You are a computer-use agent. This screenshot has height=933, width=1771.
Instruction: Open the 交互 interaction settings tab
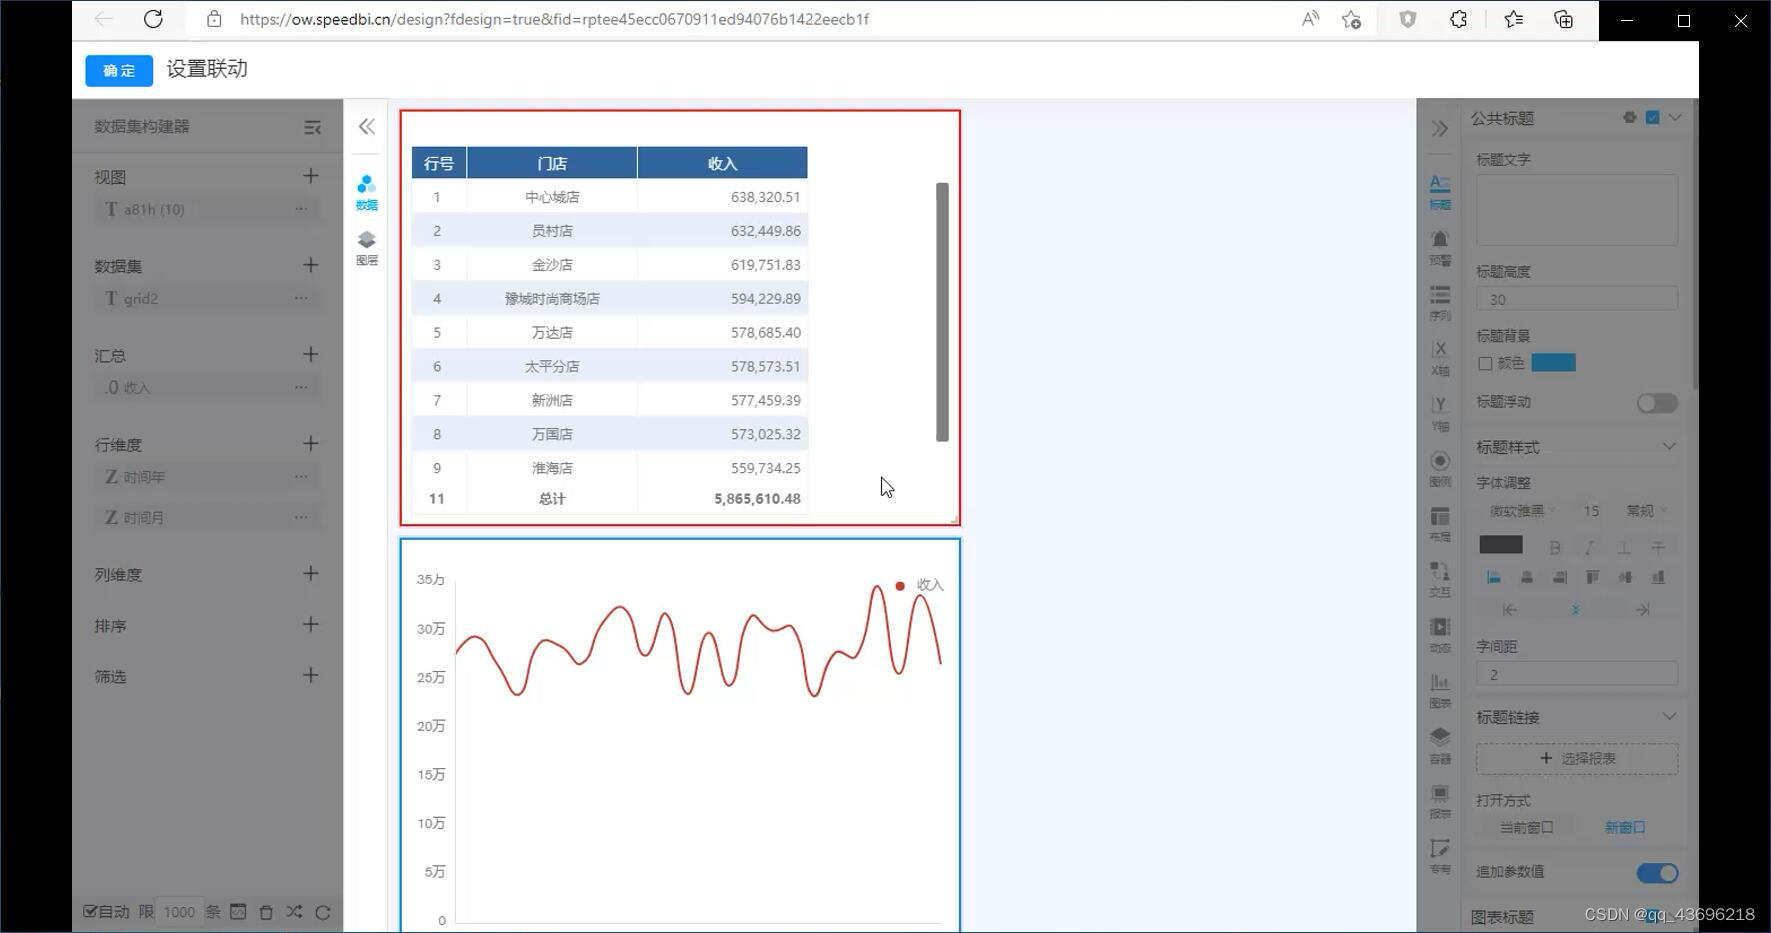(x=1440, y=579)
